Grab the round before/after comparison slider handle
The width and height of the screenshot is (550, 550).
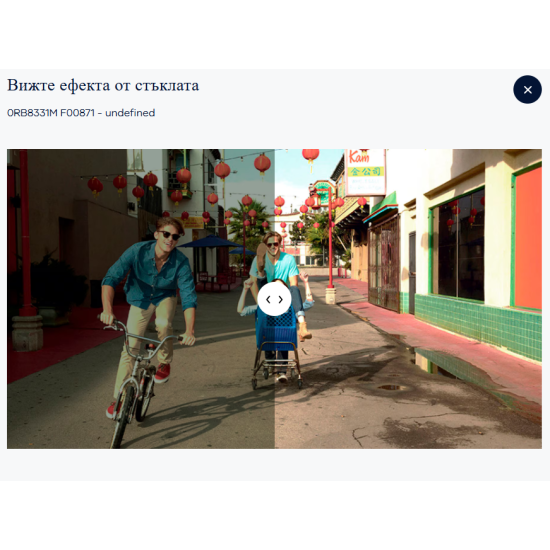coord(274,299)
